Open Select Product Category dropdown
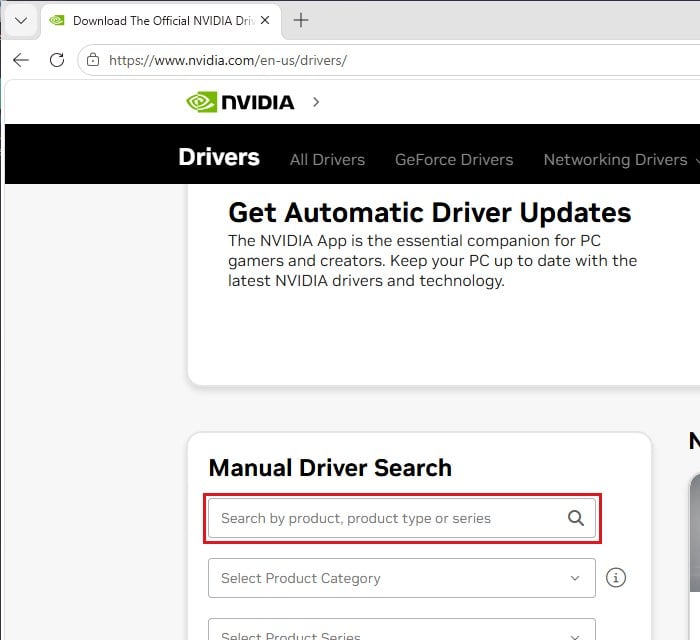 (402, 578)
